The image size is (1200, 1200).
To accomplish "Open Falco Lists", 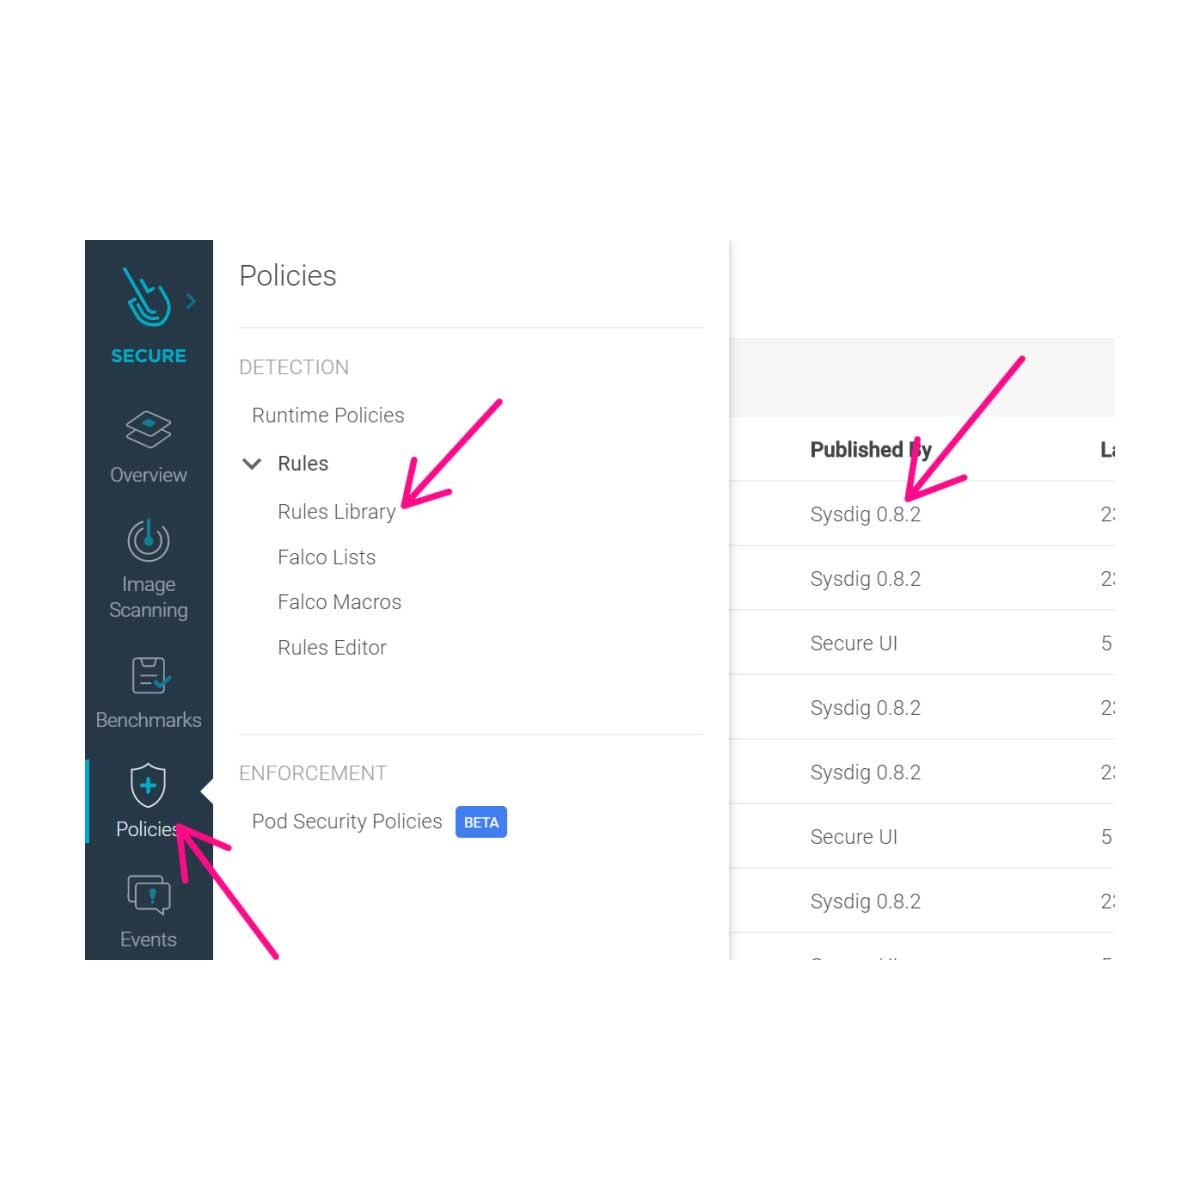I will click(x=327, y=557).
